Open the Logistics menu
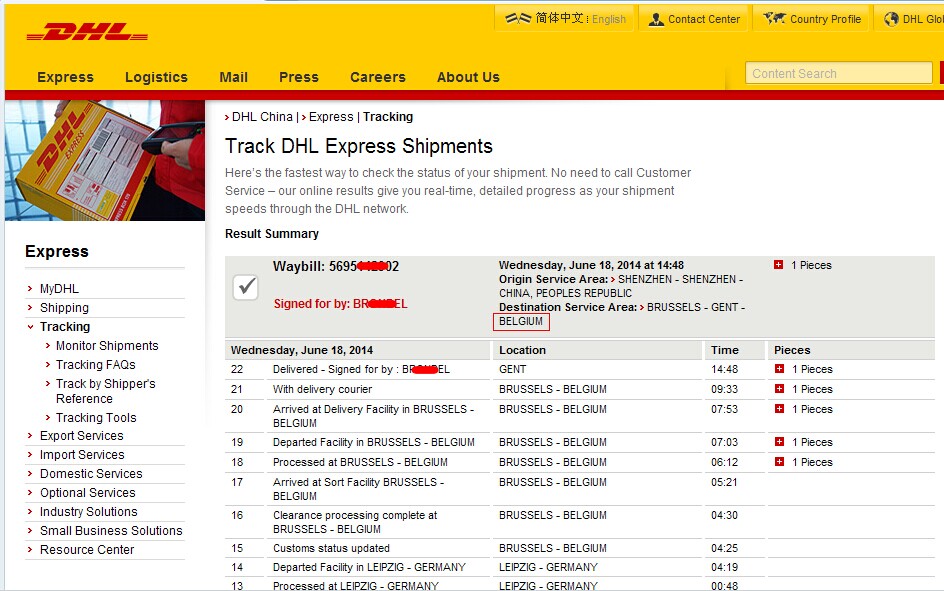This screenshot has height=591, width=944. (157, 77)
